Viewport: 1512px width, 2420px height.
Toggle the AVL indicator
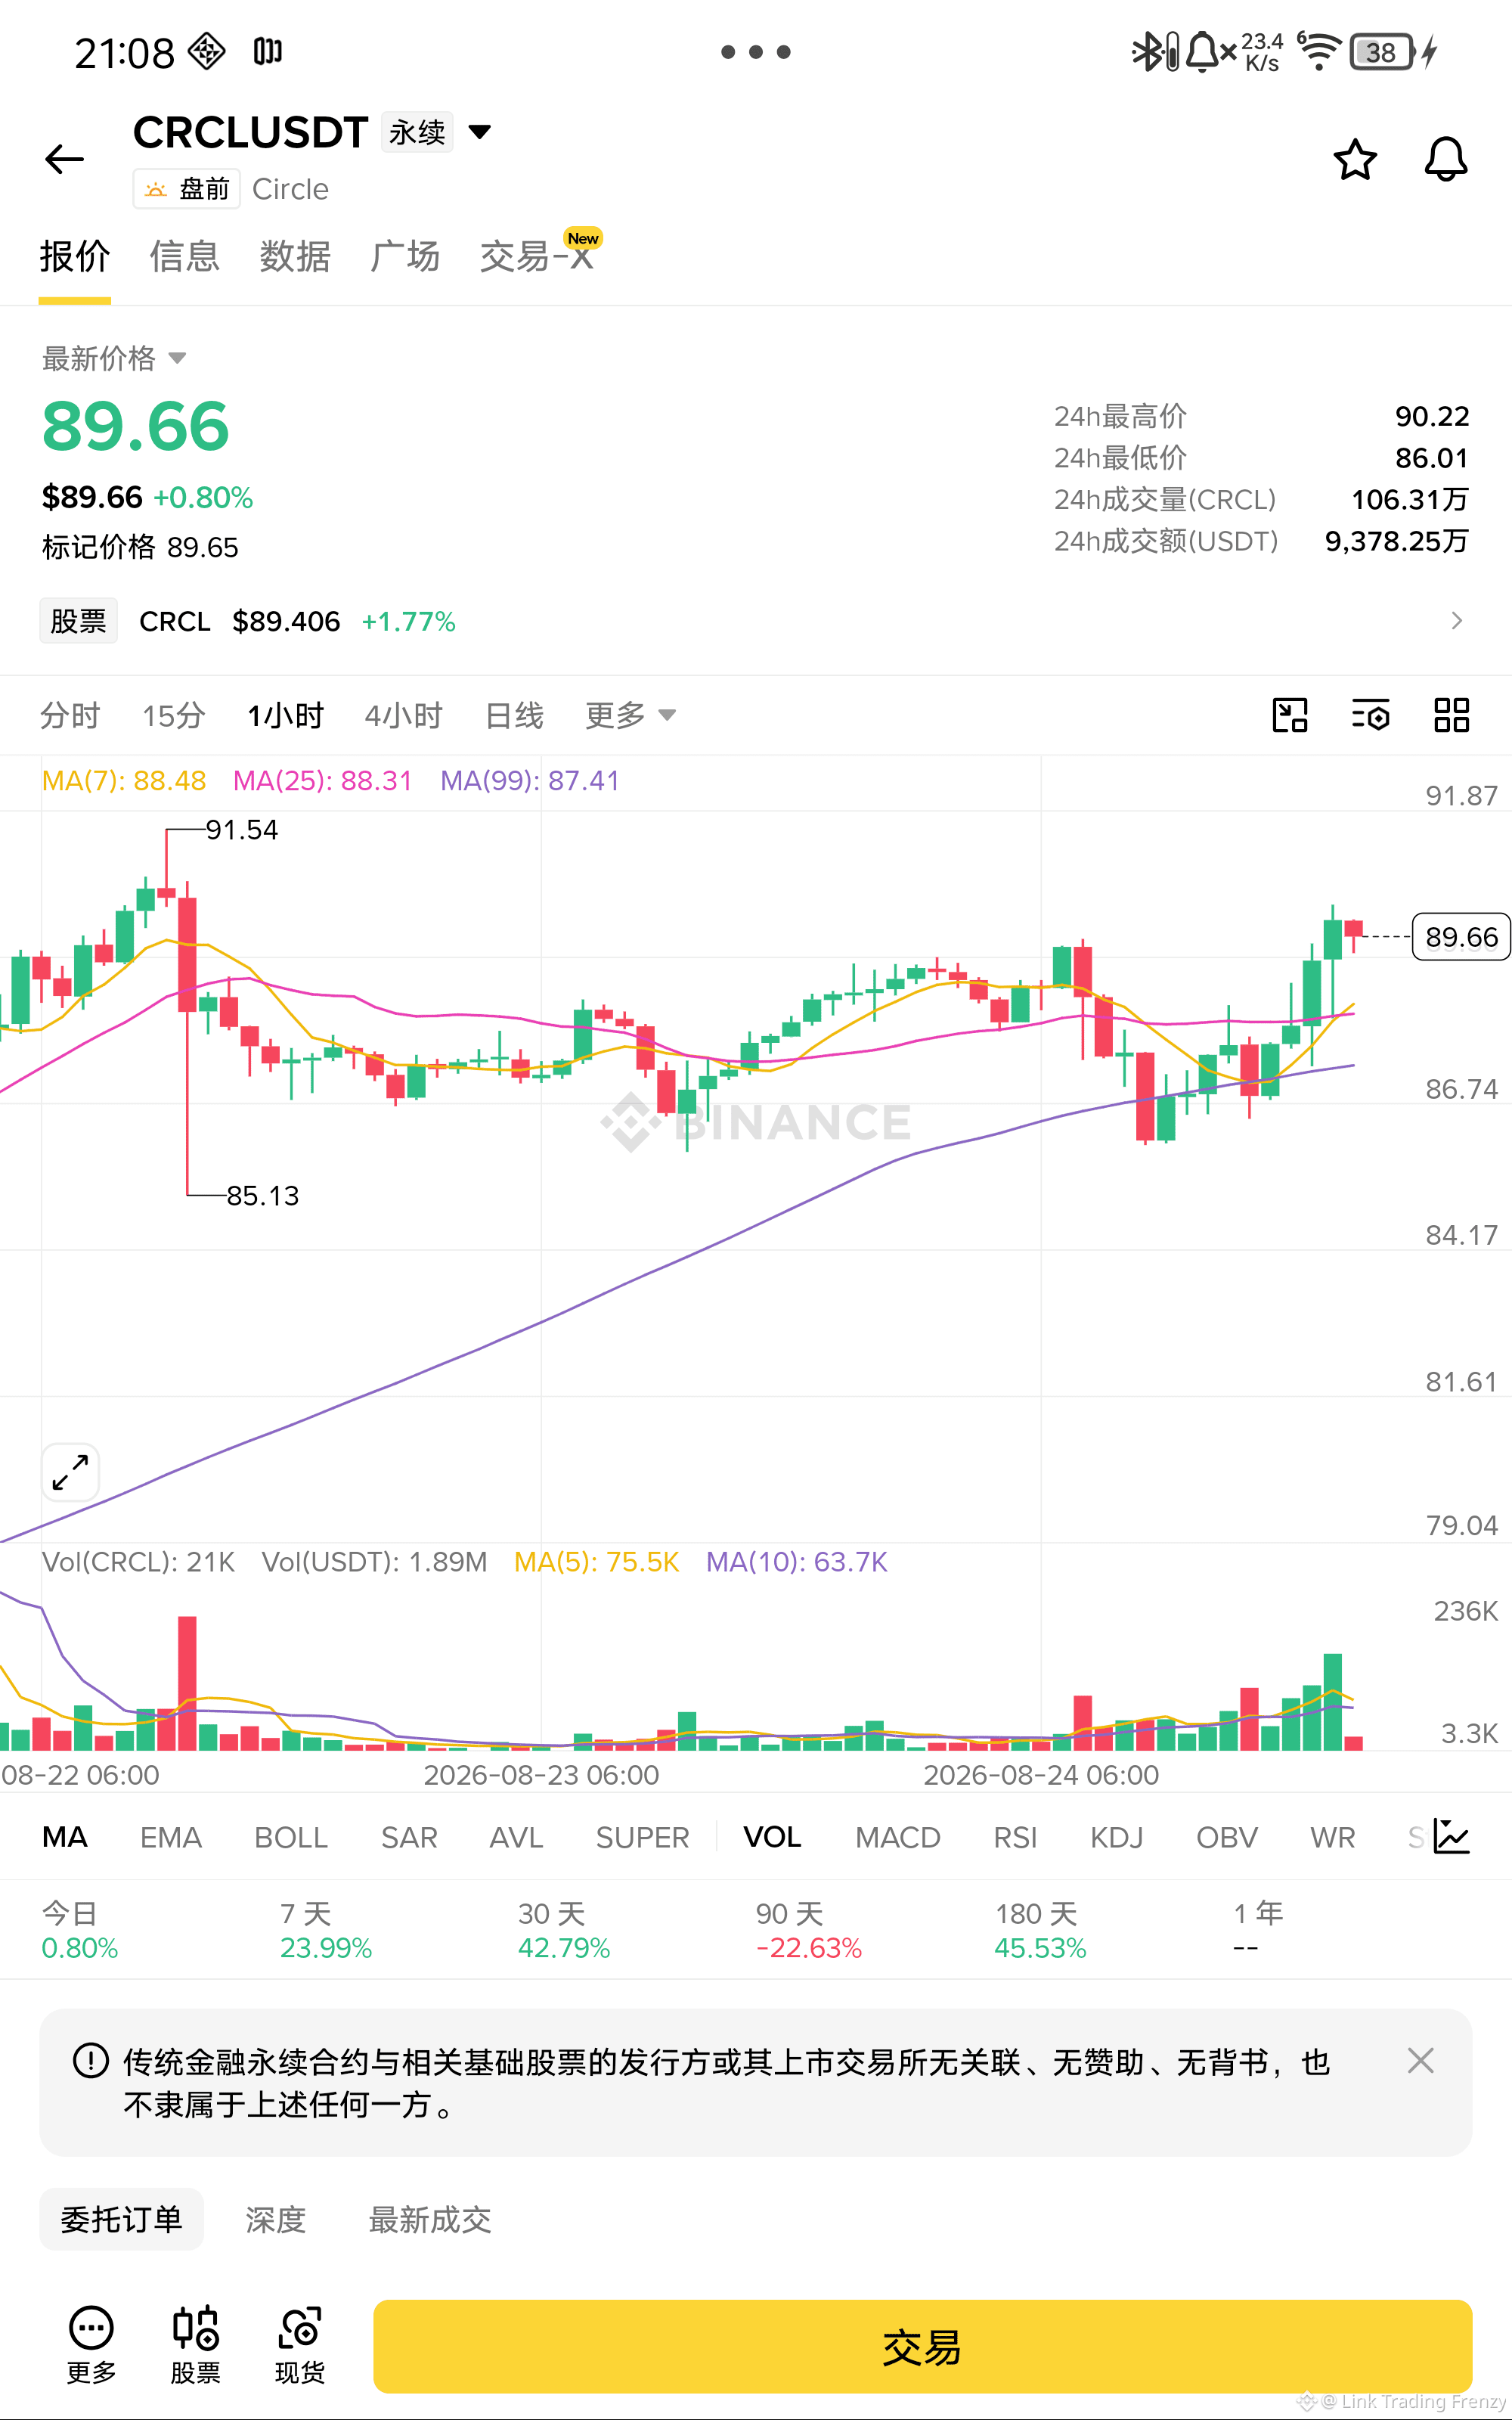coord(516,1837)
